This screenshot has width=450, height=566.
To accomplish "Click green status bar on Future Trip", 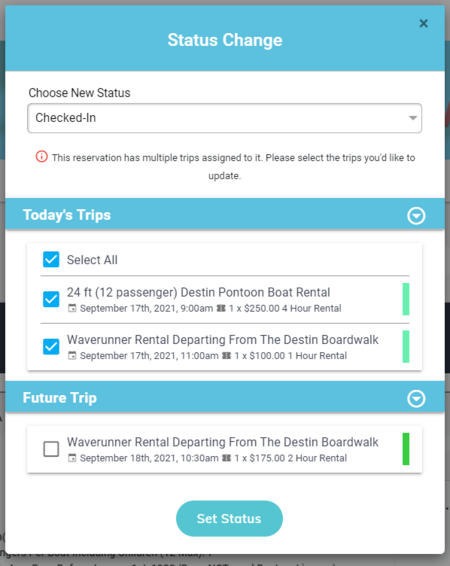I will (x=406, y=449).
